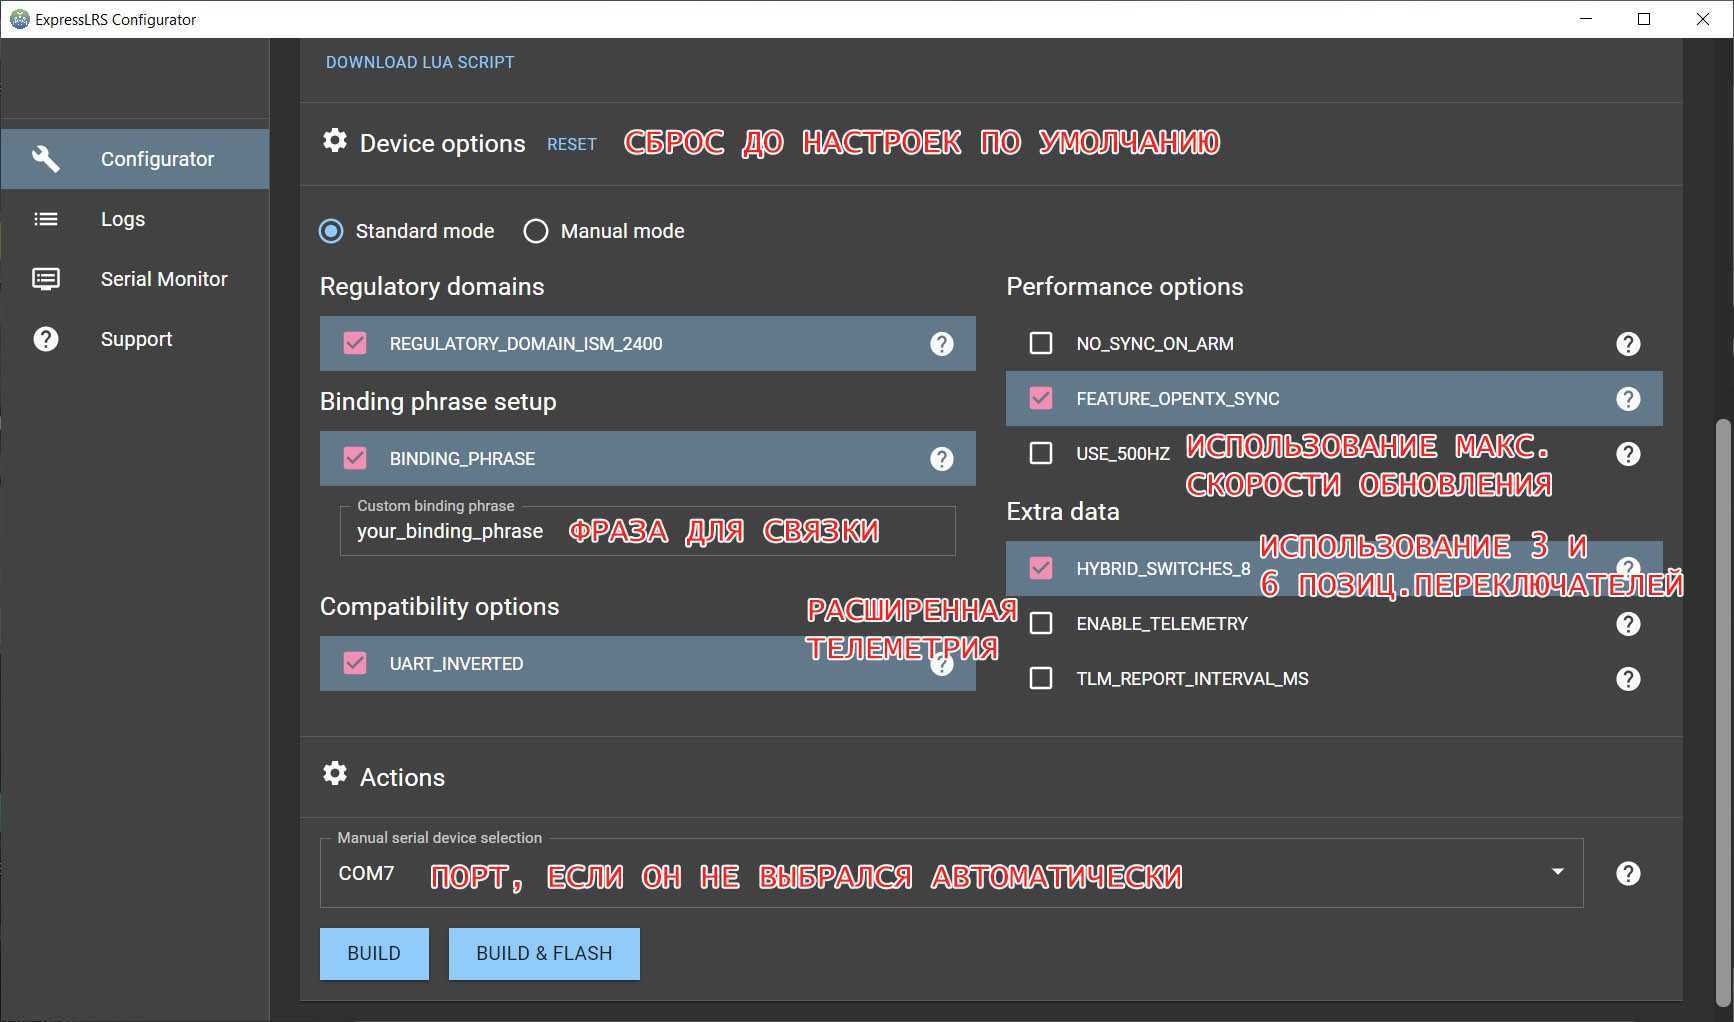Screen dimensions: 1734x1022
Task: Open help for USE_500HZ option
Action: click(1628, 454)
